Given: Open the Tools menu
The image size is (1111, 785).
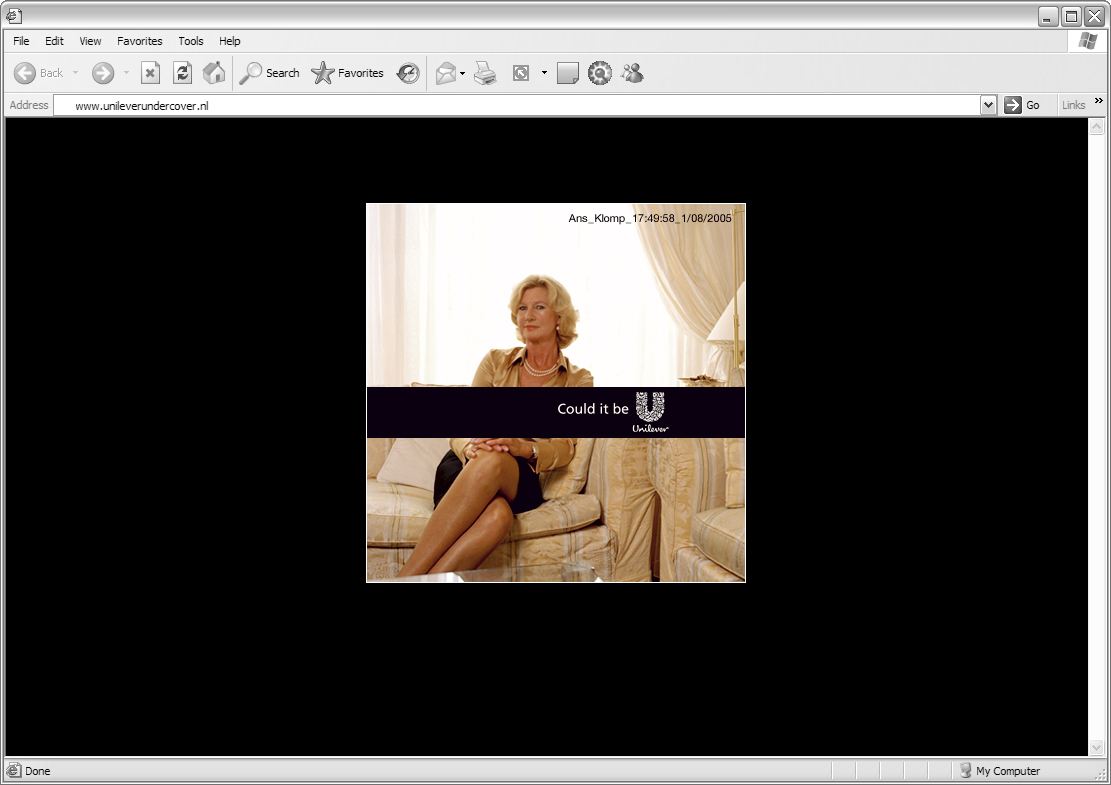Looking at the screenshot, I should pyautogui.click(x=191, y=41).
